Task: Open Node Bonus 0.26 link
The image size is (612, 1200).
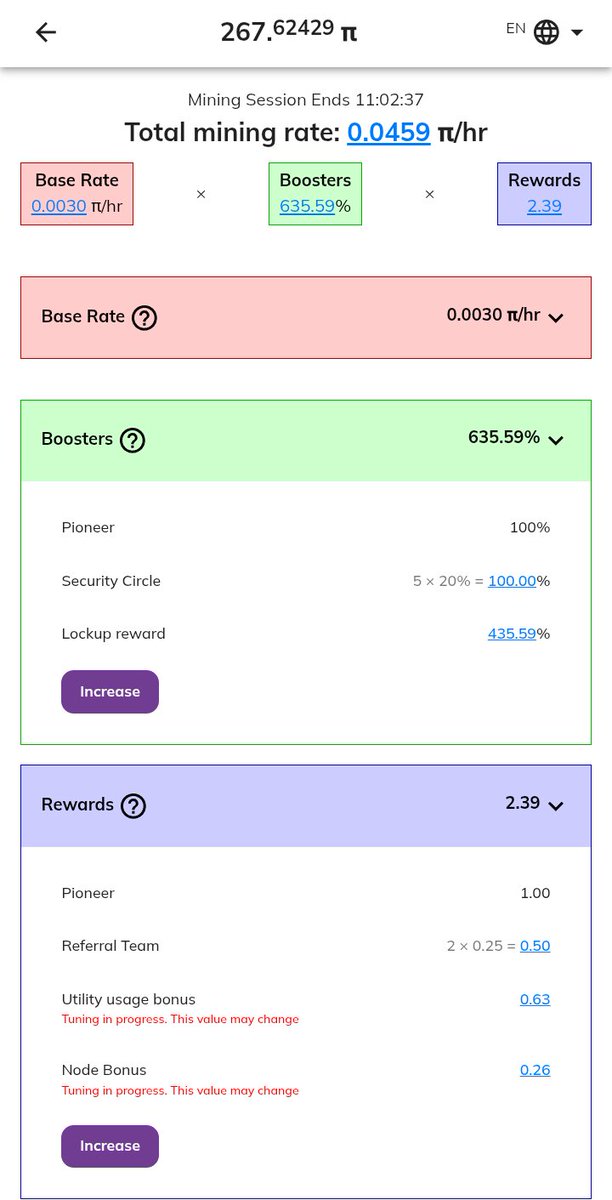Action: [x=535, y=1070]
